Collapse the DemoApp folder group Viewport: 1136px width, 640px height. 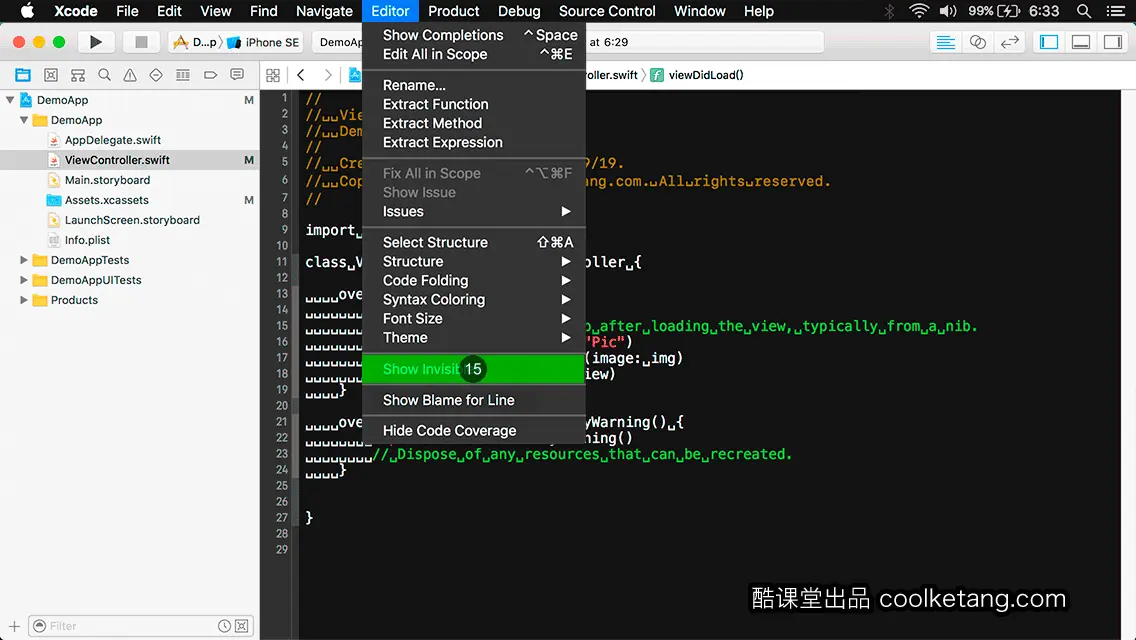click(x=24, y=120)
